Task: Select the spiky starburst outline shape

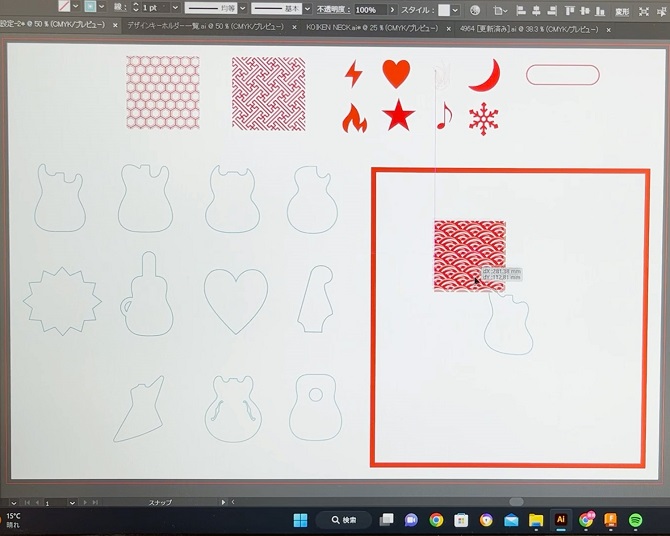Action: click(62, 301)
